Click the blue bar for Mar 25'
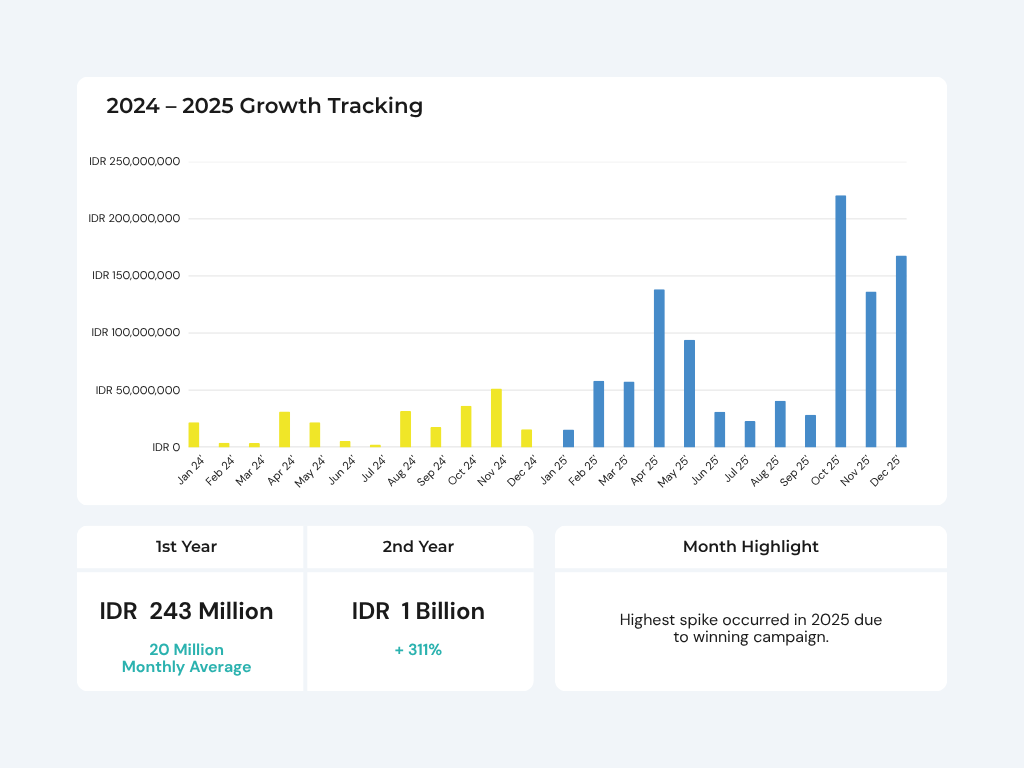Screen dimensions: 1024x768 pos(629,415)
